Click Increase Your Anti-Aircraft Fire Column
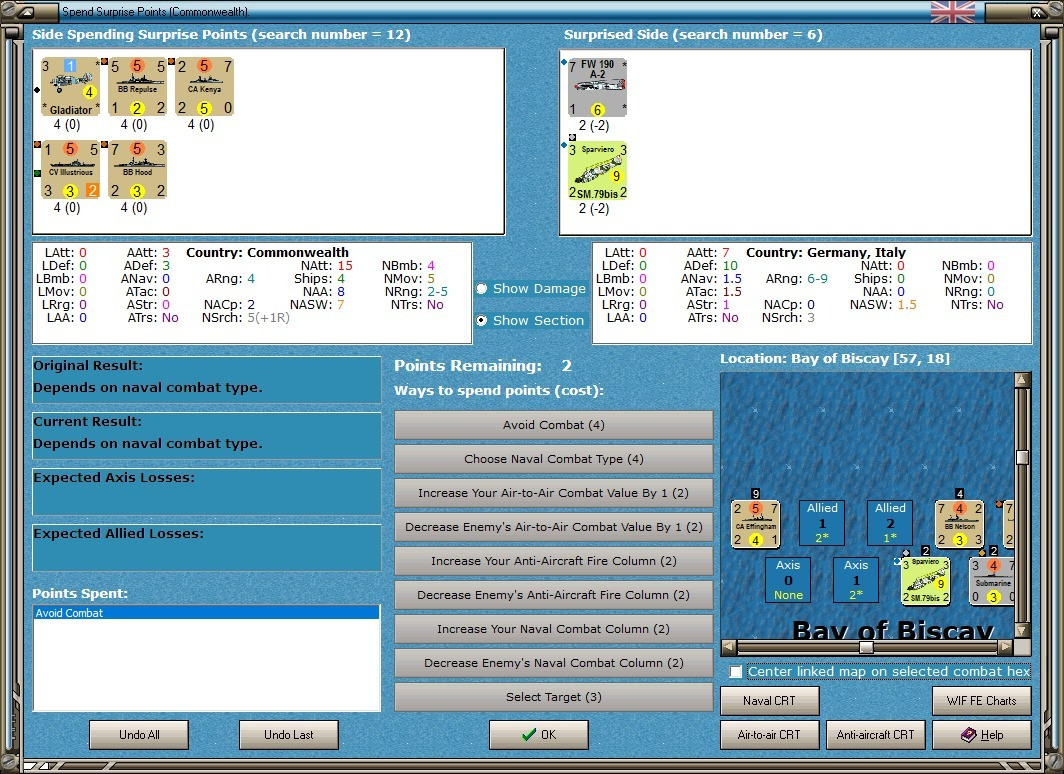 tap(554, 561)
